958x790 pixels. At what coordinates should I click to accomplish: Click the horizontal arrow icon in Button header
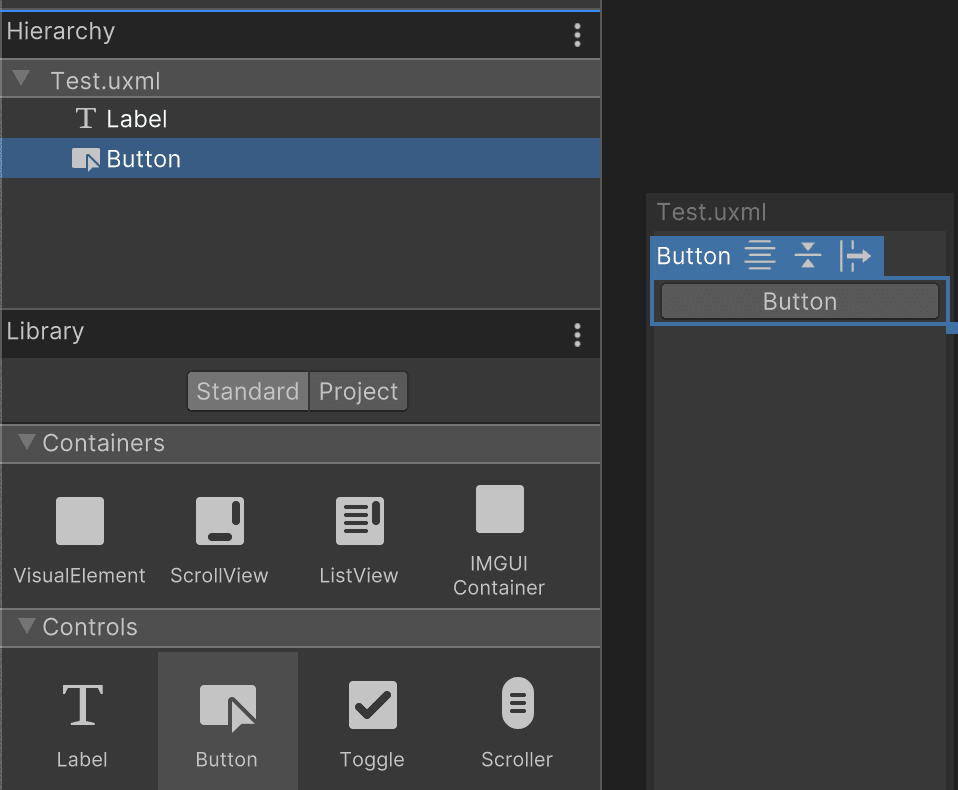click(855, 256)
